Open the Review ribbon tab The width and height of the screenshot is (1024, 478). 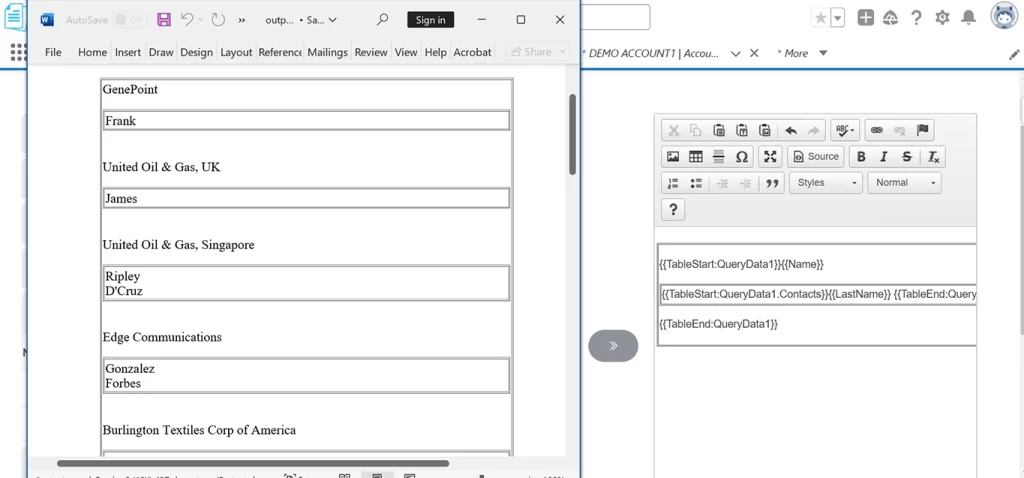point(371,52)
